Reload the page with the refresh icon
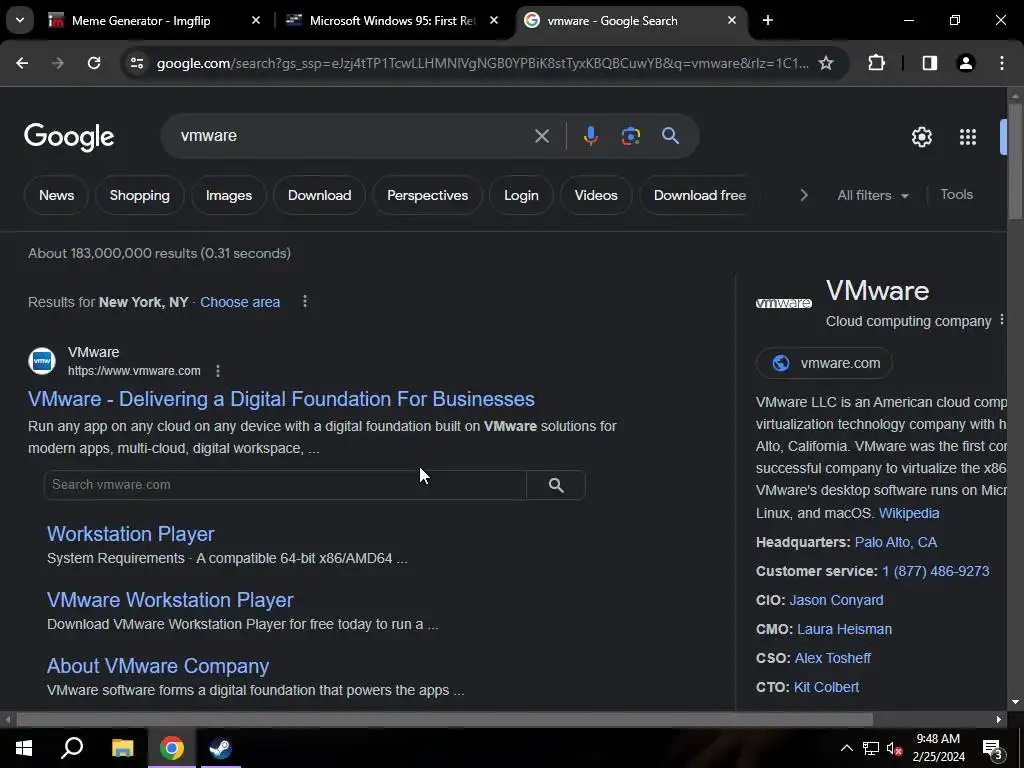Viewport: 1024px width, 768px height. (x=94, y=63)
